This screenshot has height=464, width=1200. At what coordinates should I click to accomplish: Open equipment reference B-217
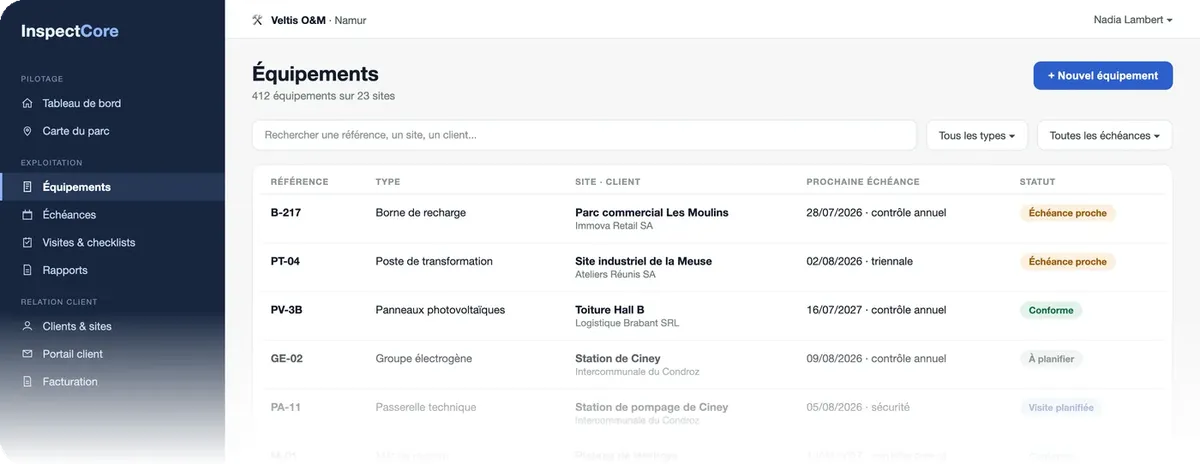[285, 213]
